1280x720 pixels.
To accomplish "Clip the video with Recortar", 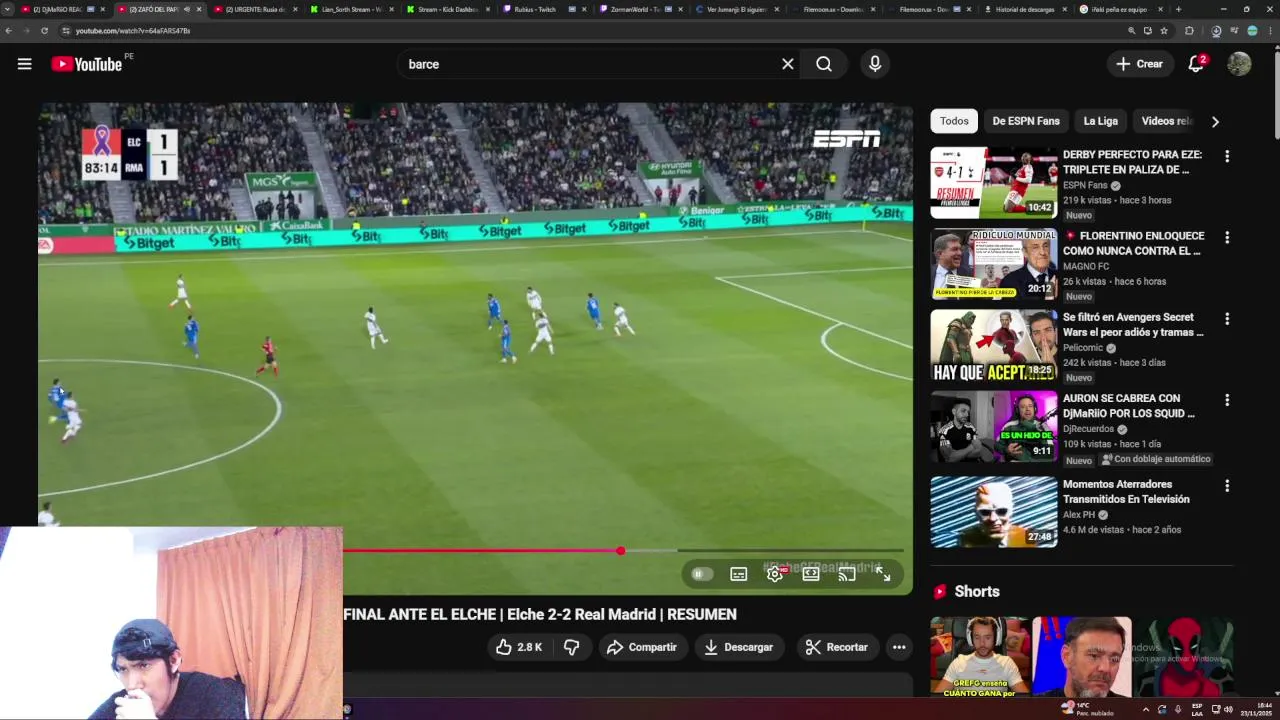I will (x=837, y=647).
